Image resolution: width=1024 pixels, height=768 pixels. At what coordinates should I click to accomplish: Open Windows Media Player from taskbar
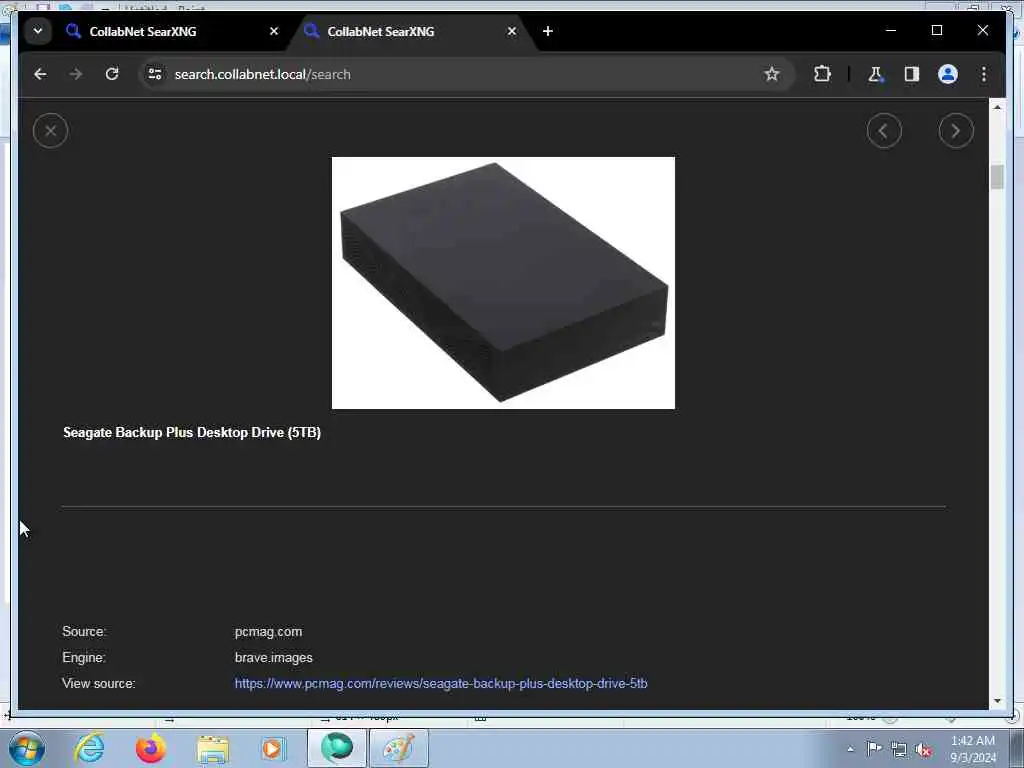274,748
